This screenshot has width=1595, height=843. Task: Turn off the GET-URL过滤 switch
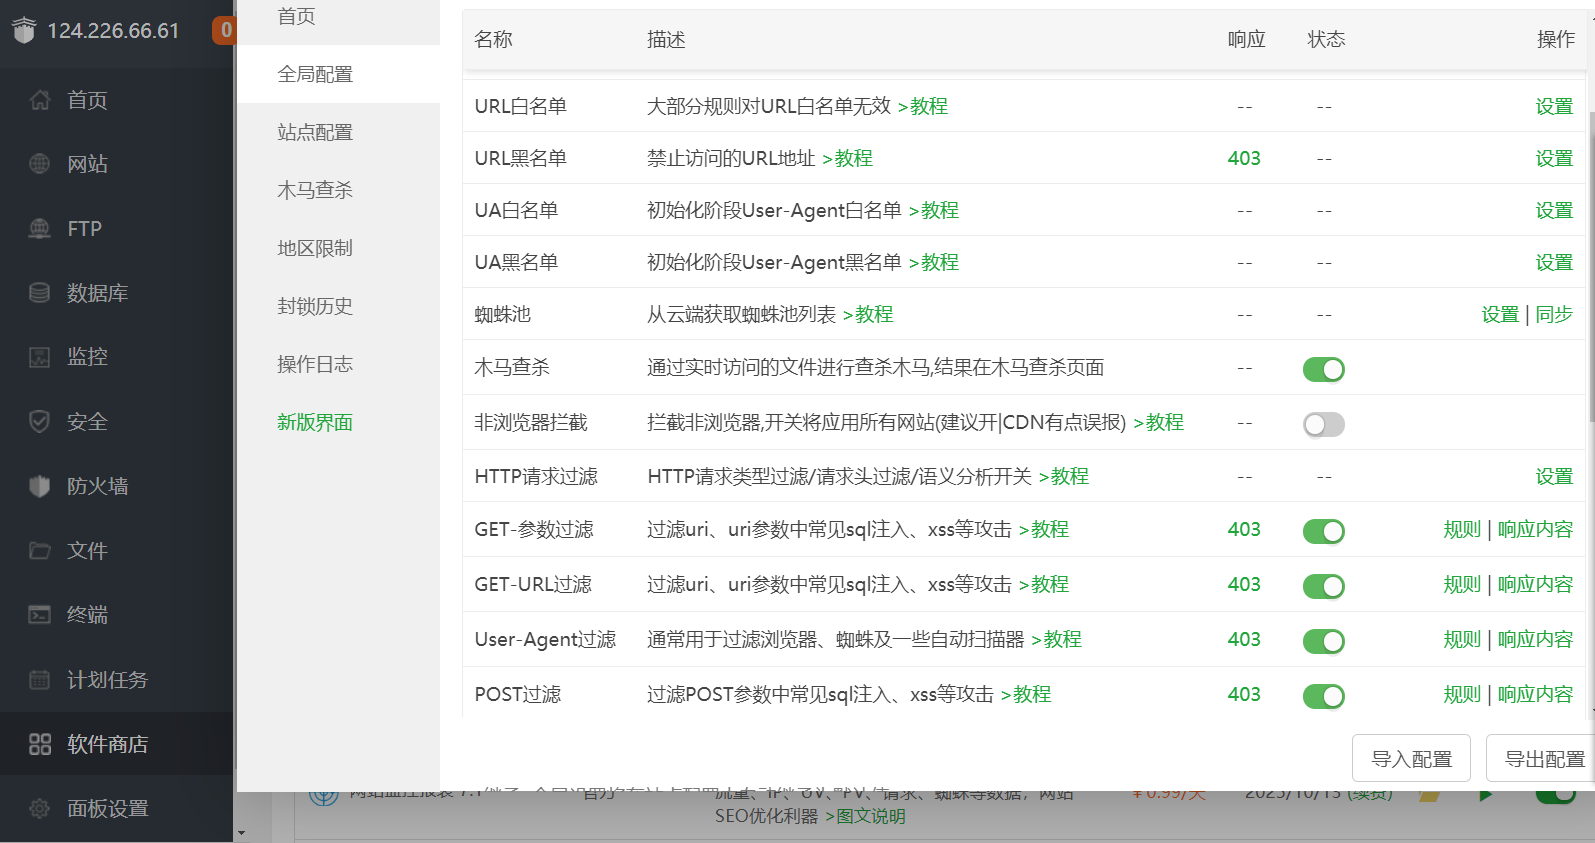[x=1323, y=586]
